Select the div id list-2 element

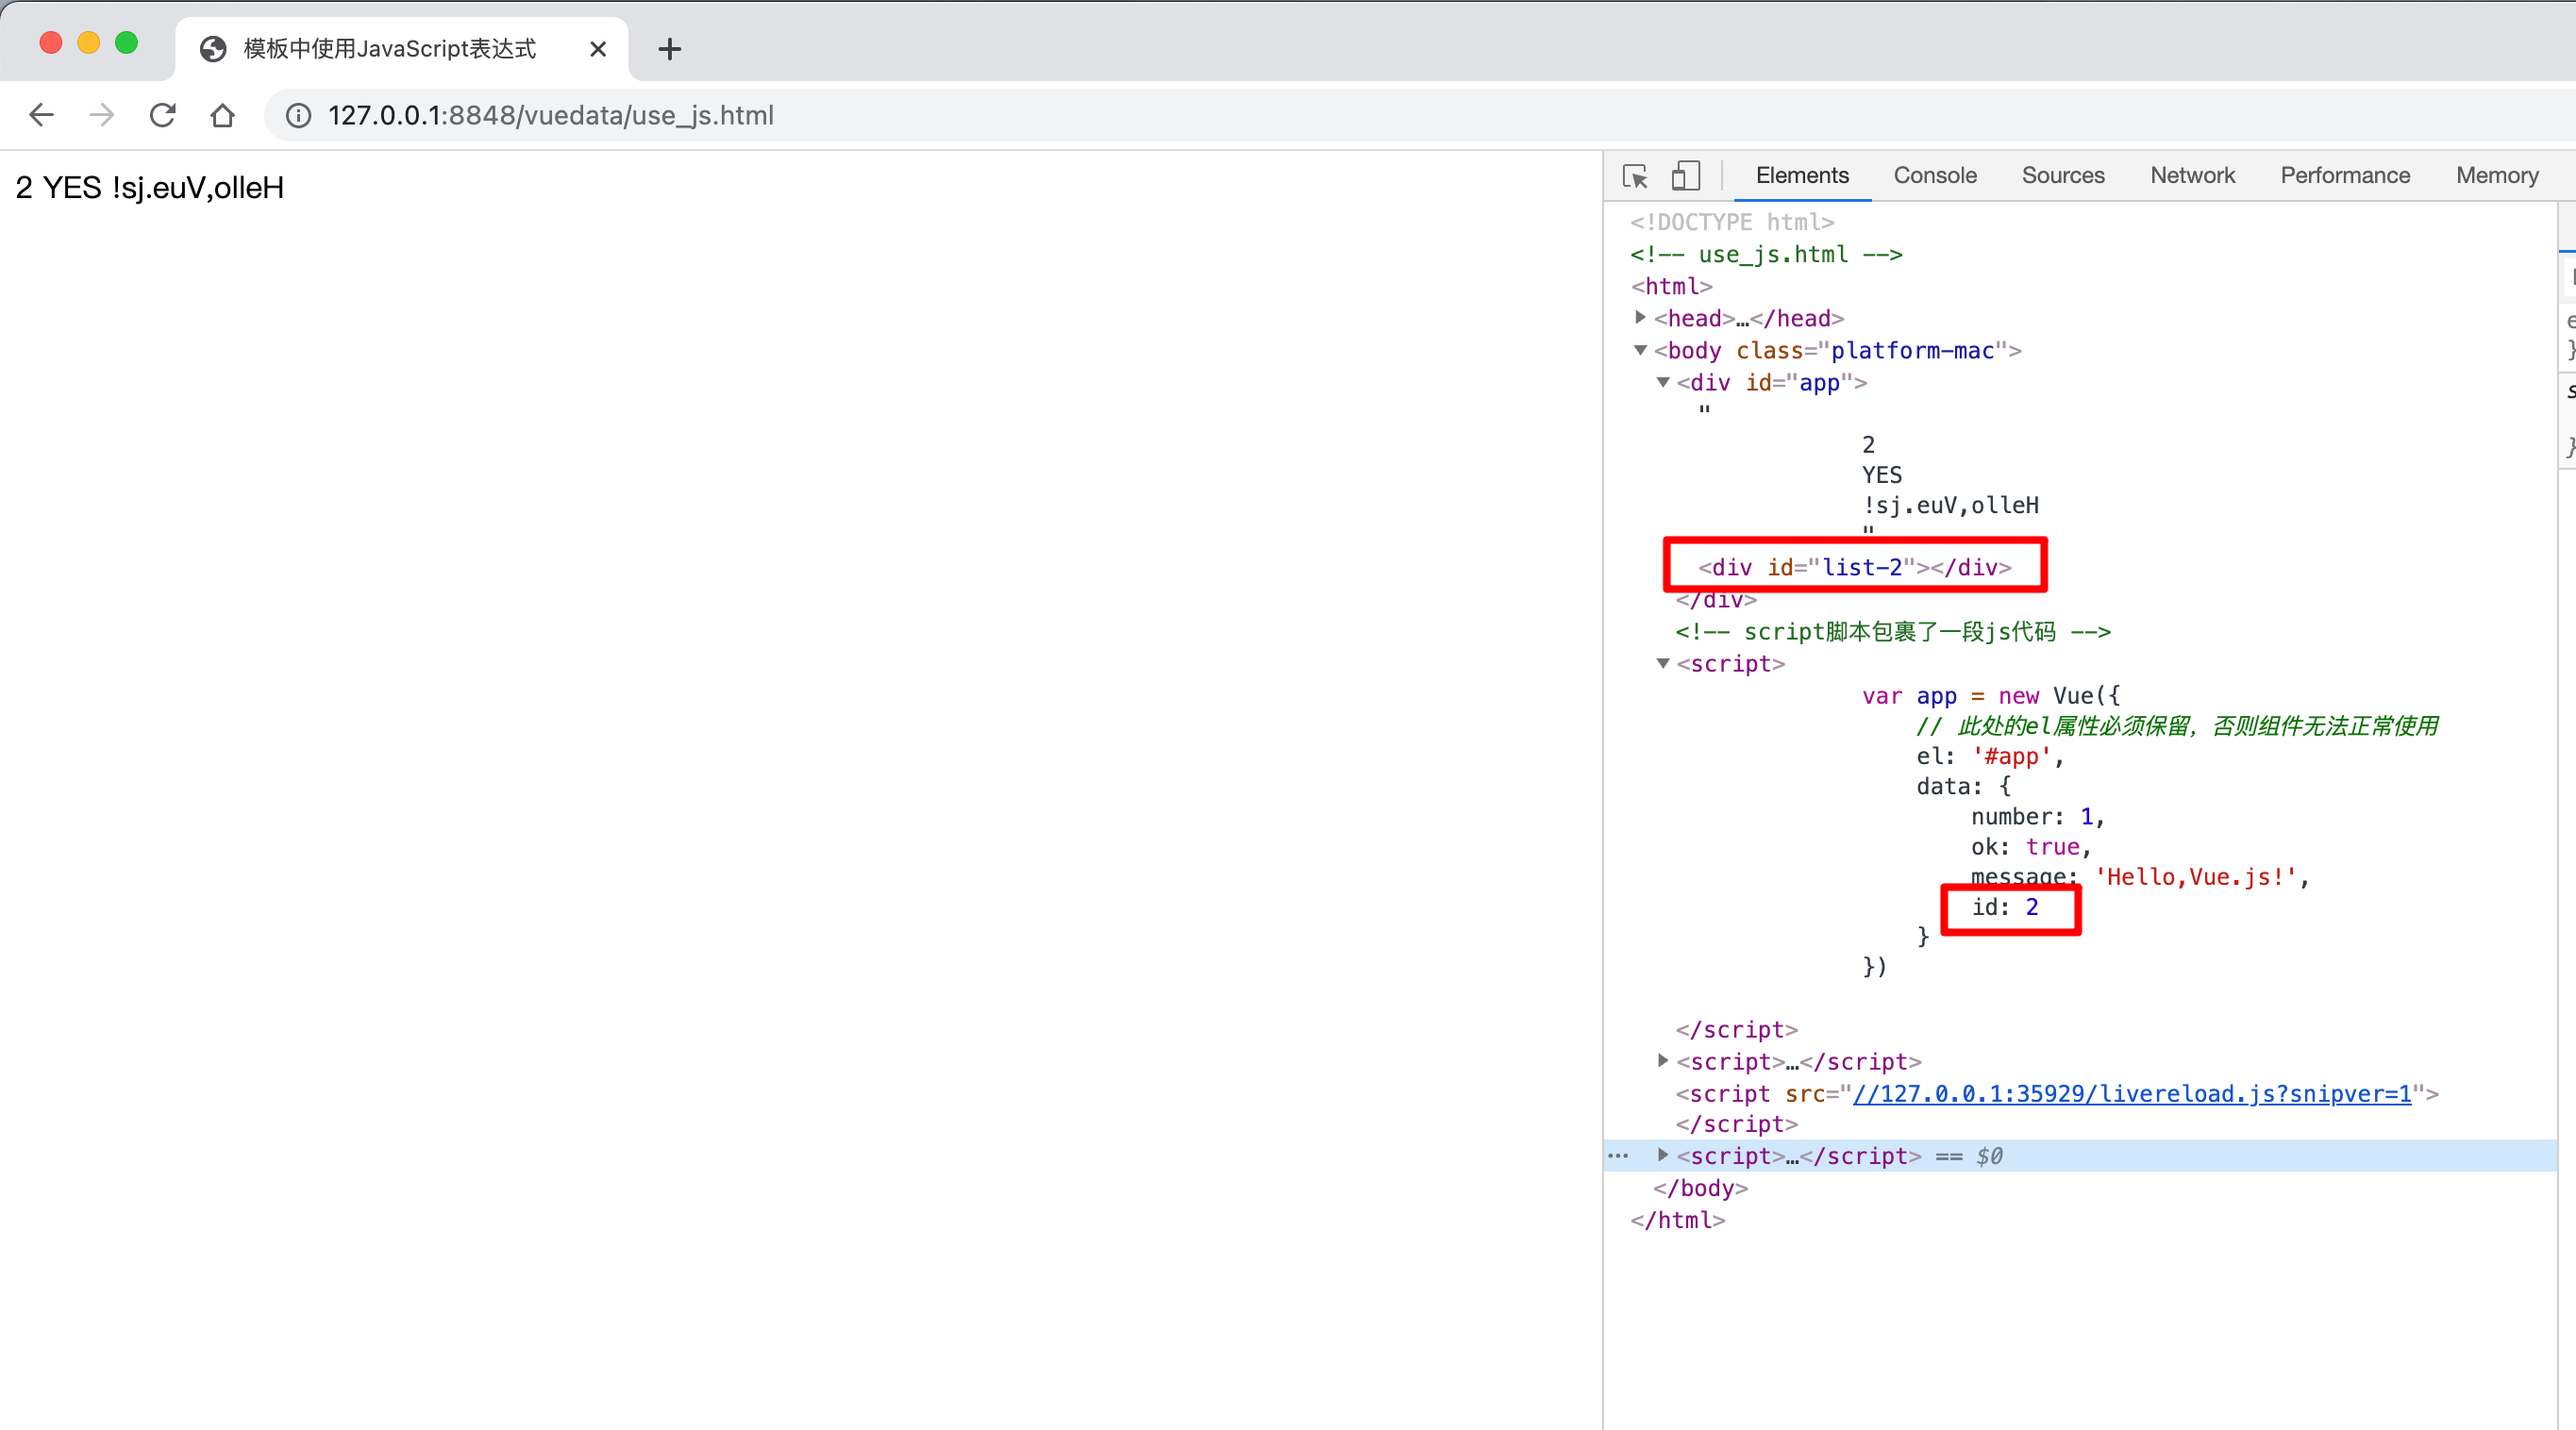(x=1855, y=567)
